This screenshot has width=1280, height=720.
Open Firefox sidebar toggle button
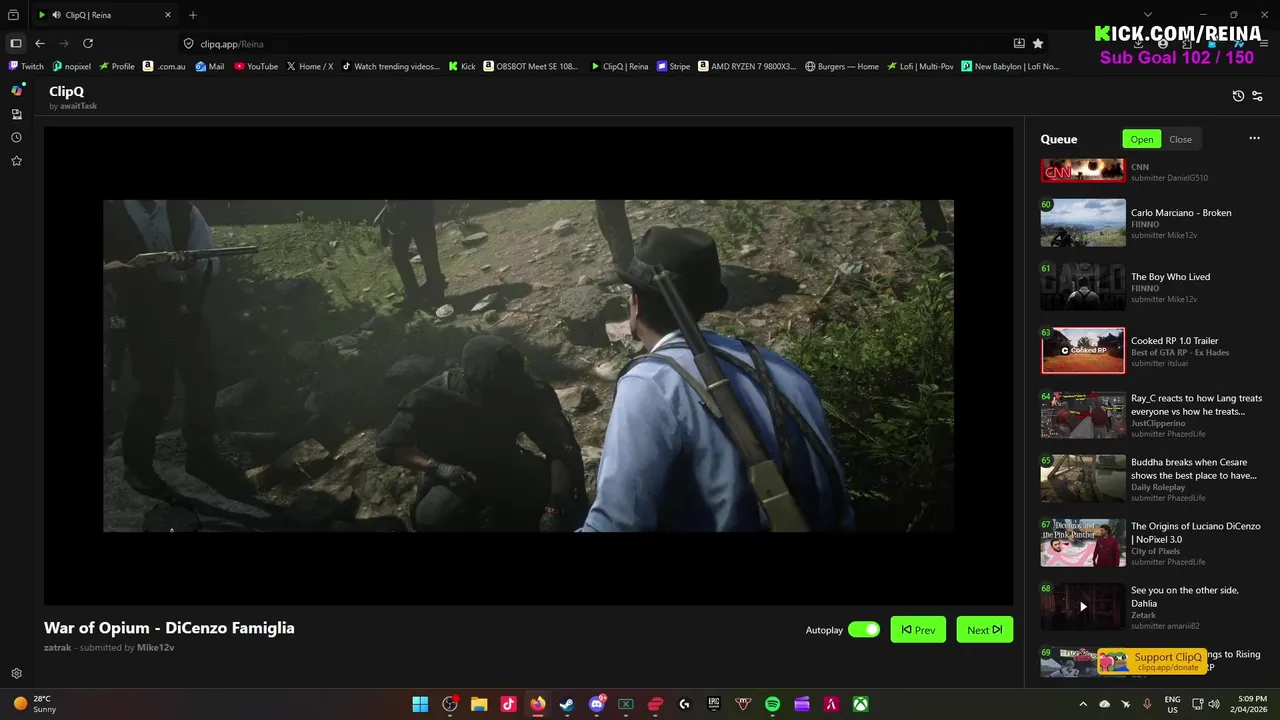tap(15, 43)
